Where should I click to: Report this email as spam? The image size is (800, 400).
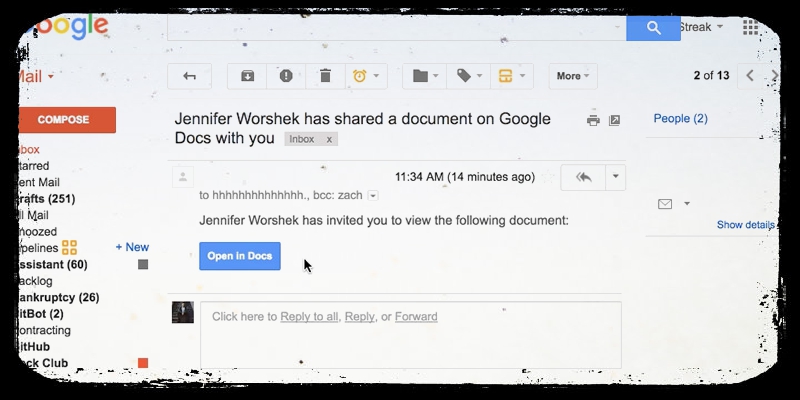pos(286,76)
